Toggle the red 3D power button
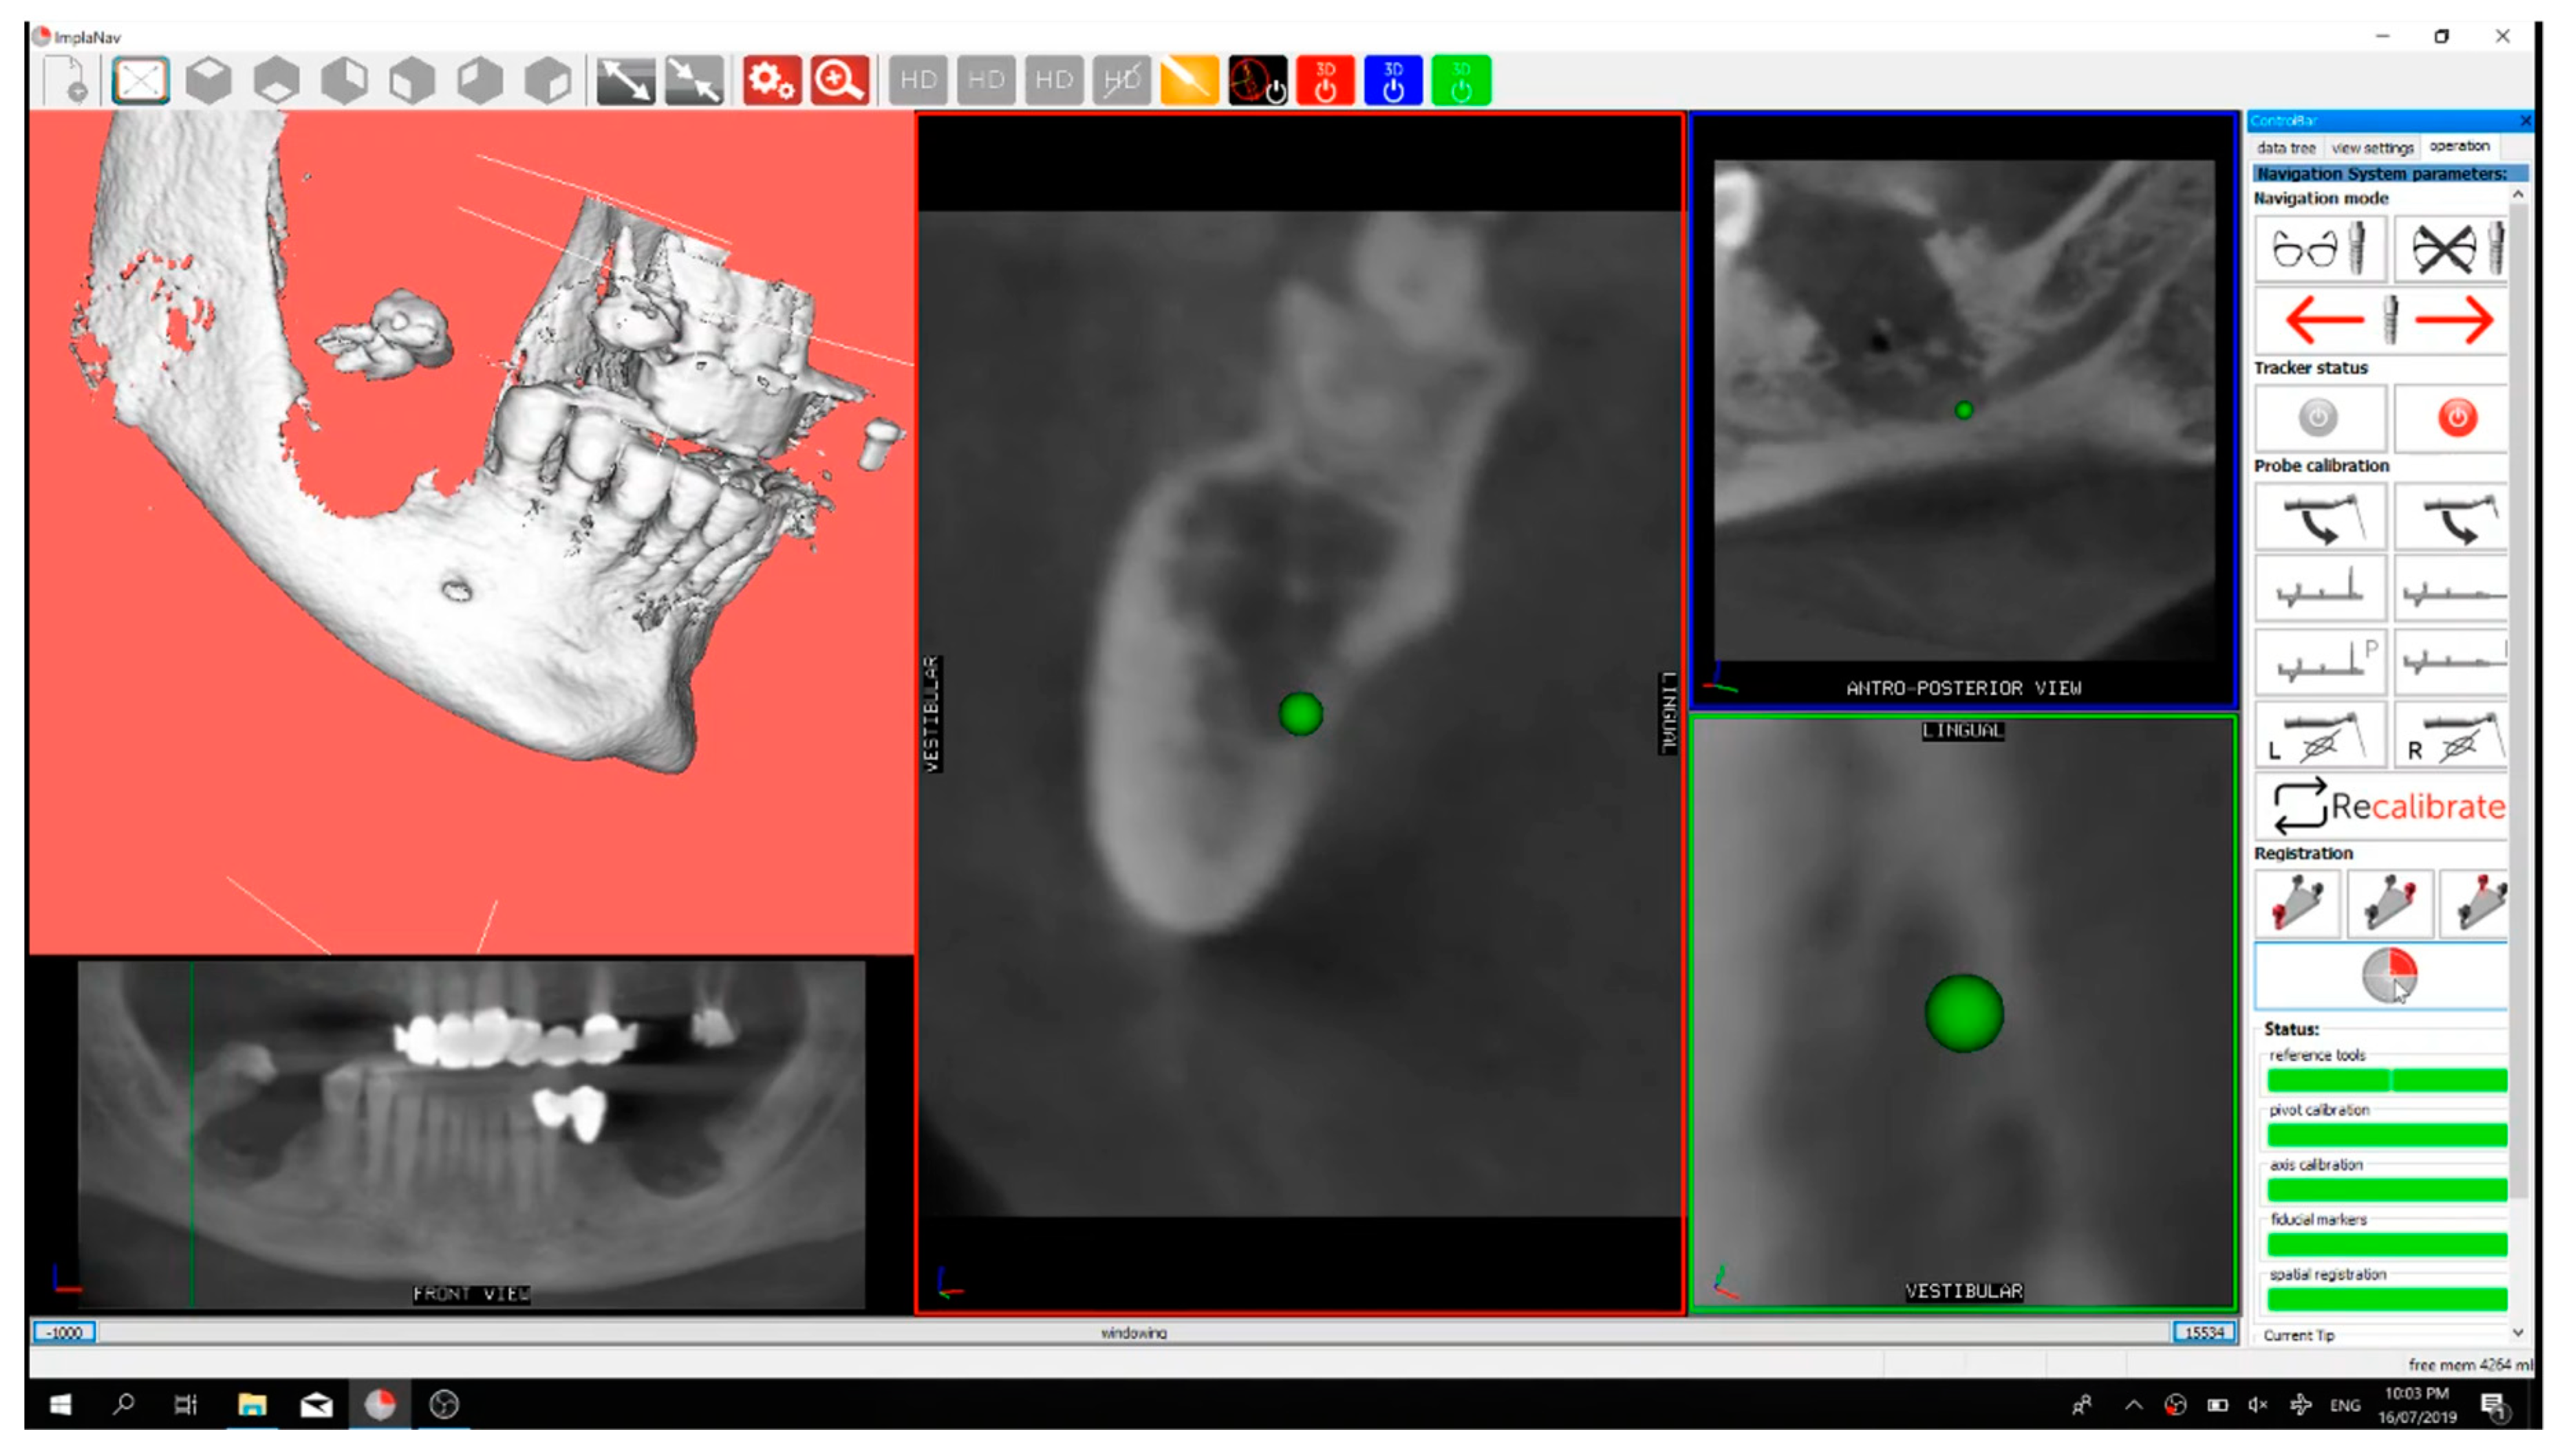2562x1456 pixels. coord(1325,81)
